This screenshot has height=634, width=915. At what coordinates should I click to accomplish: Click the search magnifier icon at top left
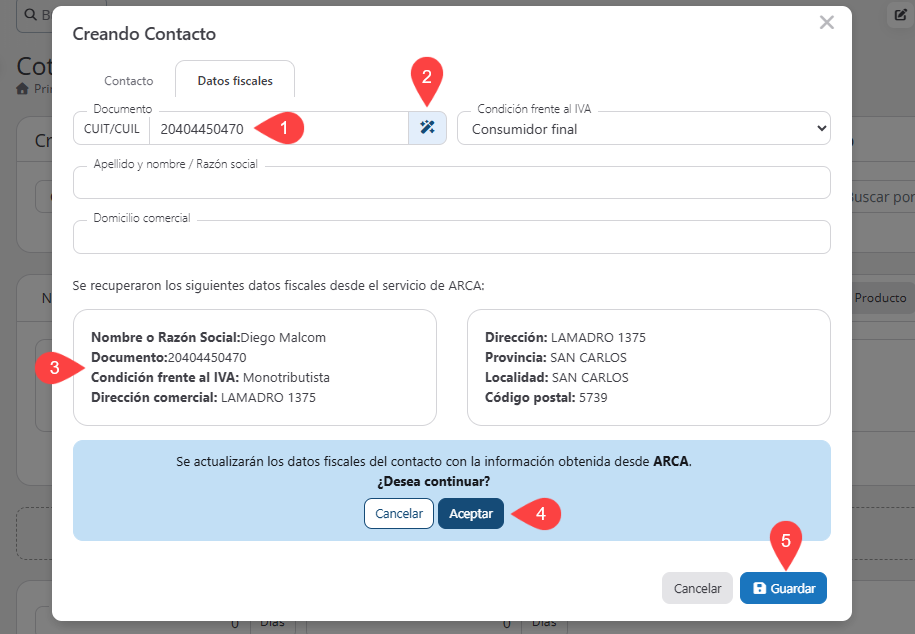click(x=30, y=14)
